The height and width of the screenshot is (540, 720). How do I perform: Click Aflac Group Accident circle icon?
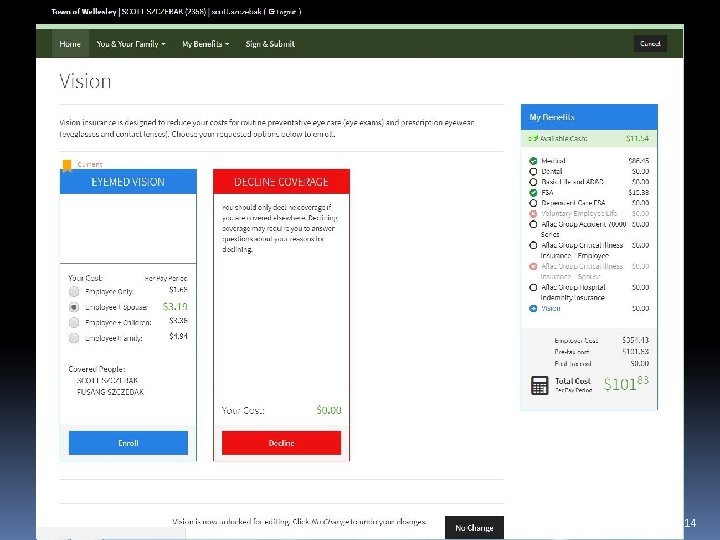tap(533, 224)
